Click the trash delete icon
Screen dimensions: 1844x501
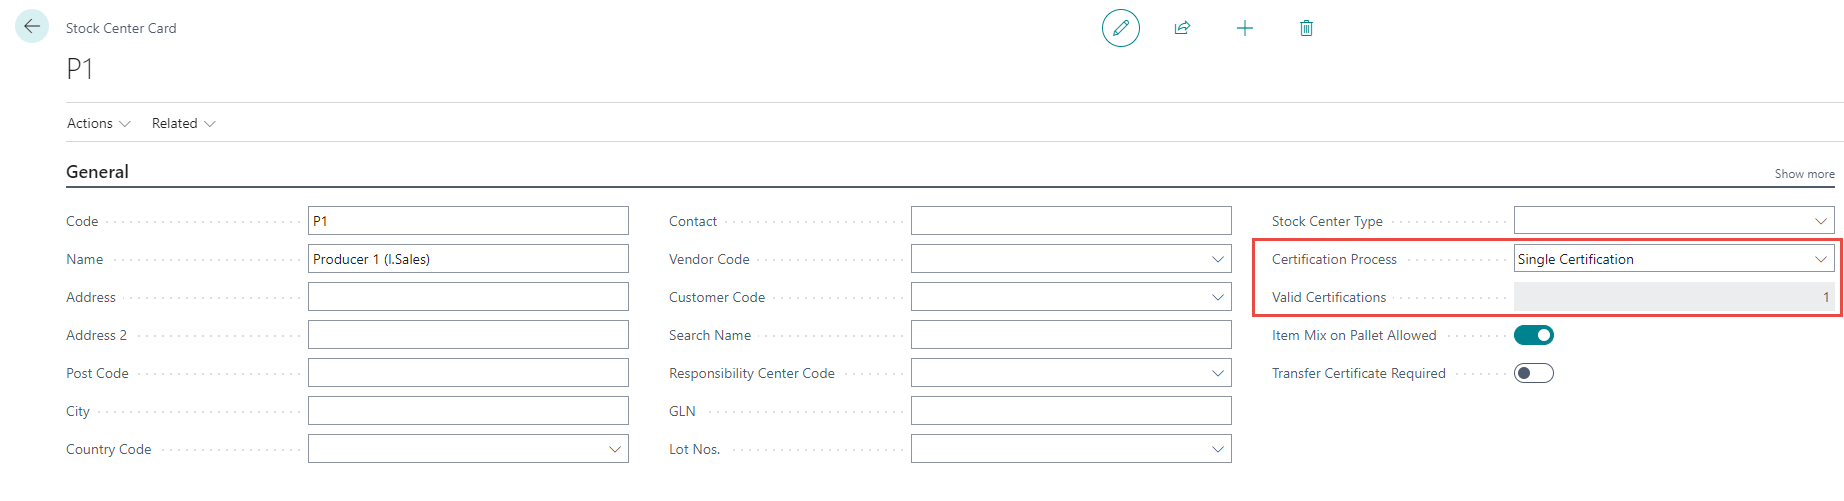tap(1306, 28)
